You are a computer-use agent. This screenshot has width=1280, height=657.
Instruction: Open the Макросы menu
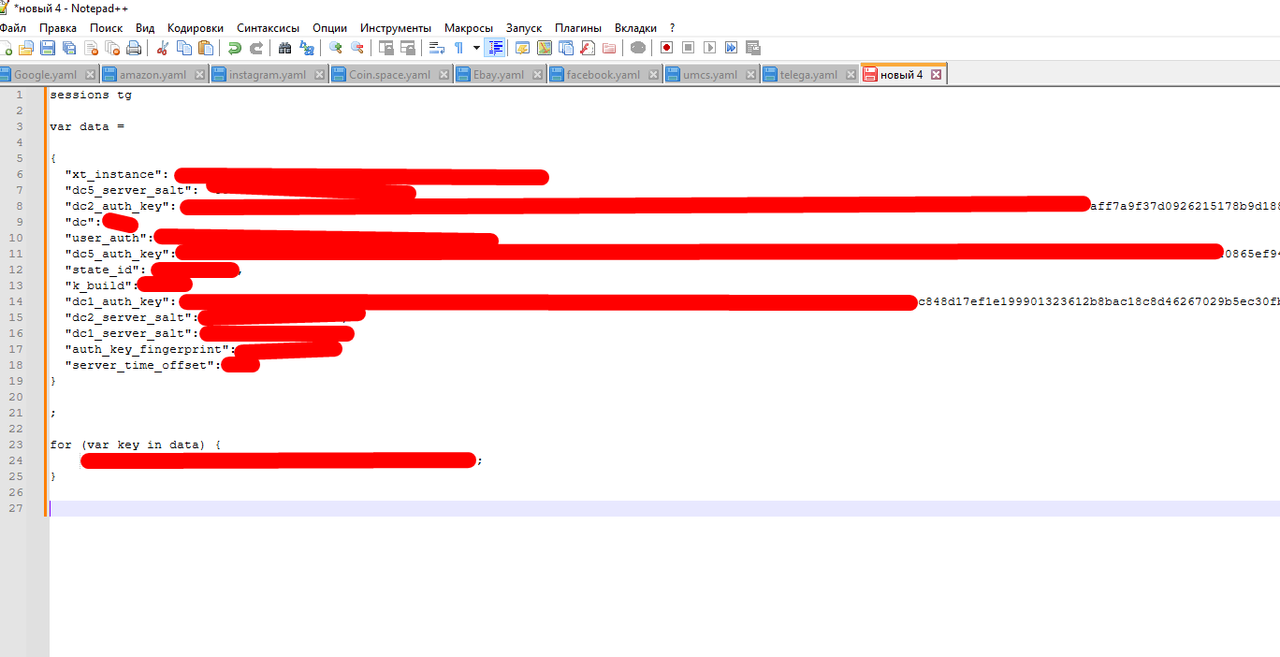pyautogui.click(x=468, y=28)
